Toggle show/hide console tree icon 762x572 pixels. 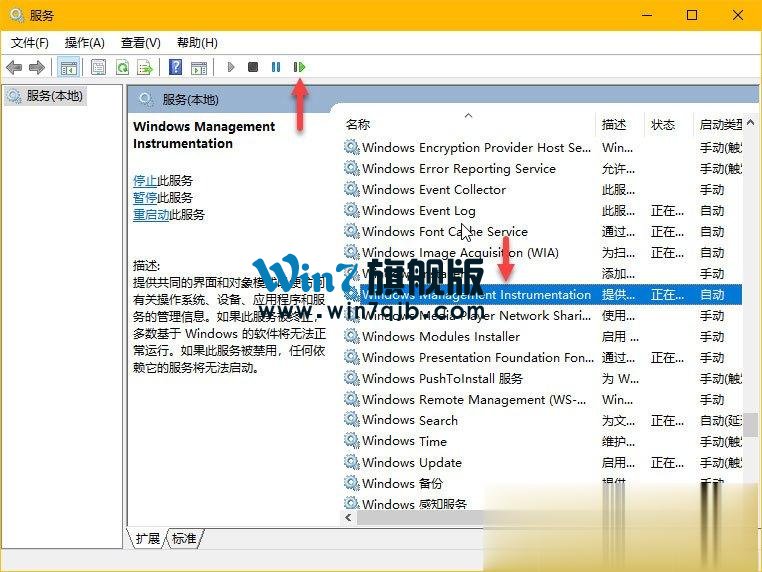[68, 67]
